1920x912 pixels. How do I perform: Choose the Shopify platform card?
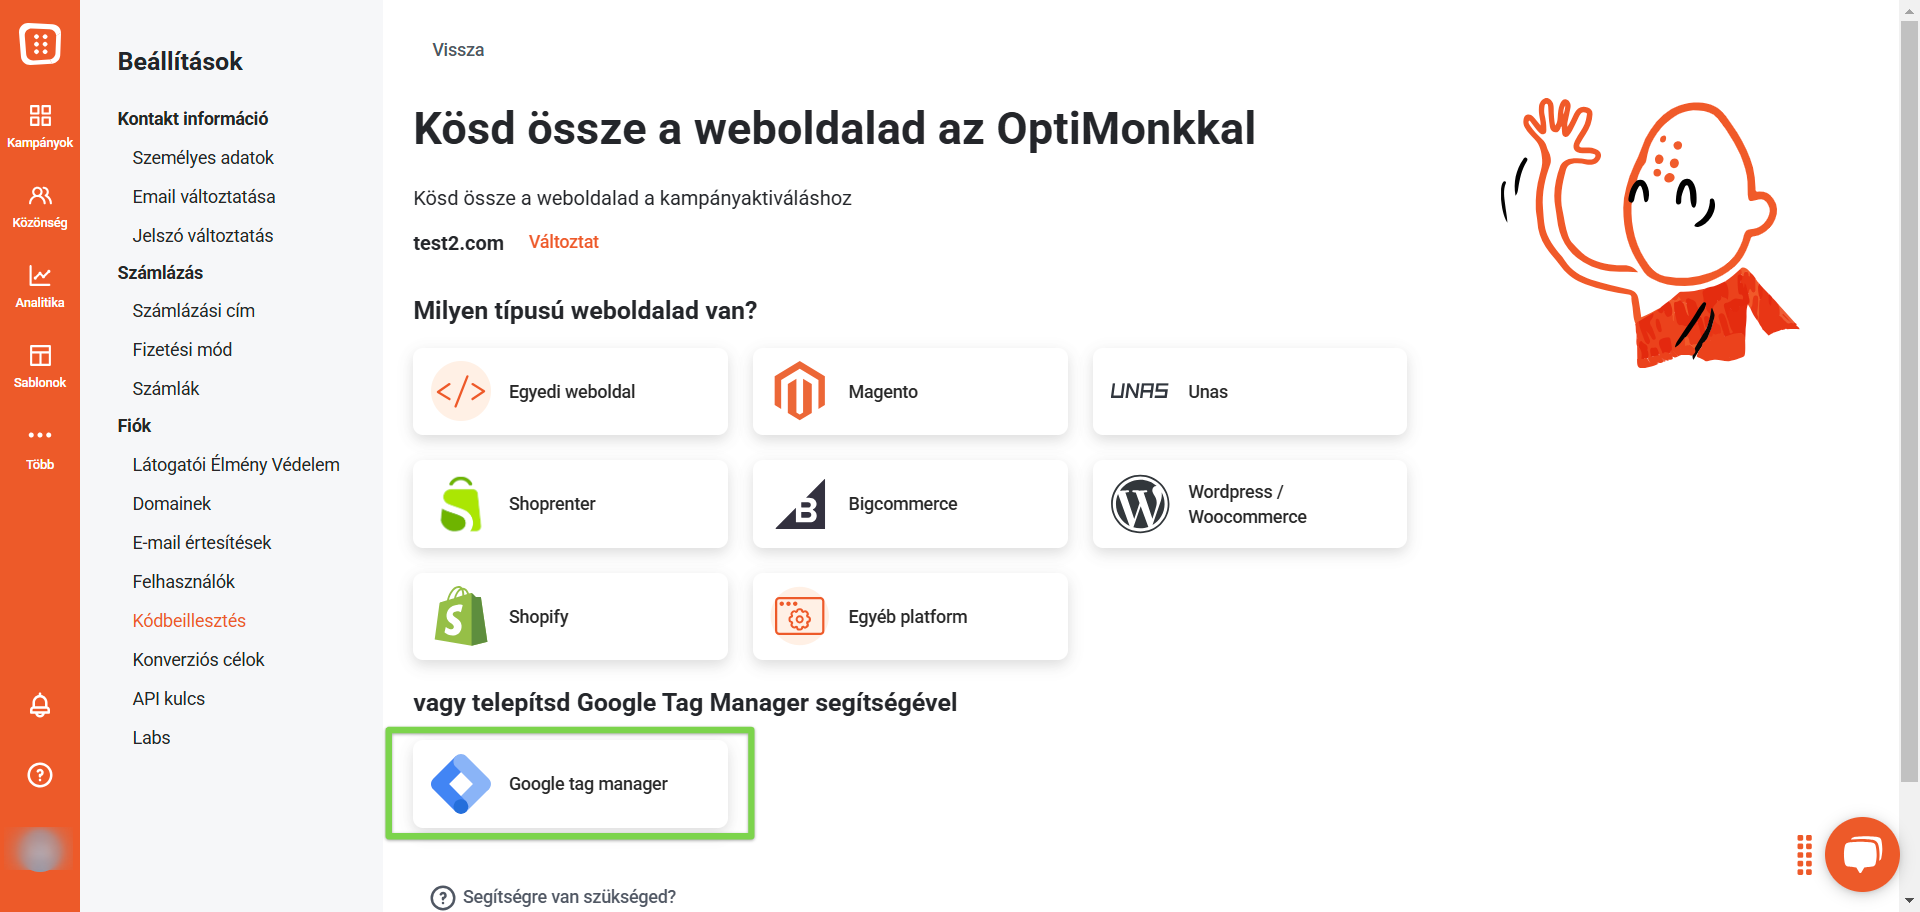click(570, 616)
